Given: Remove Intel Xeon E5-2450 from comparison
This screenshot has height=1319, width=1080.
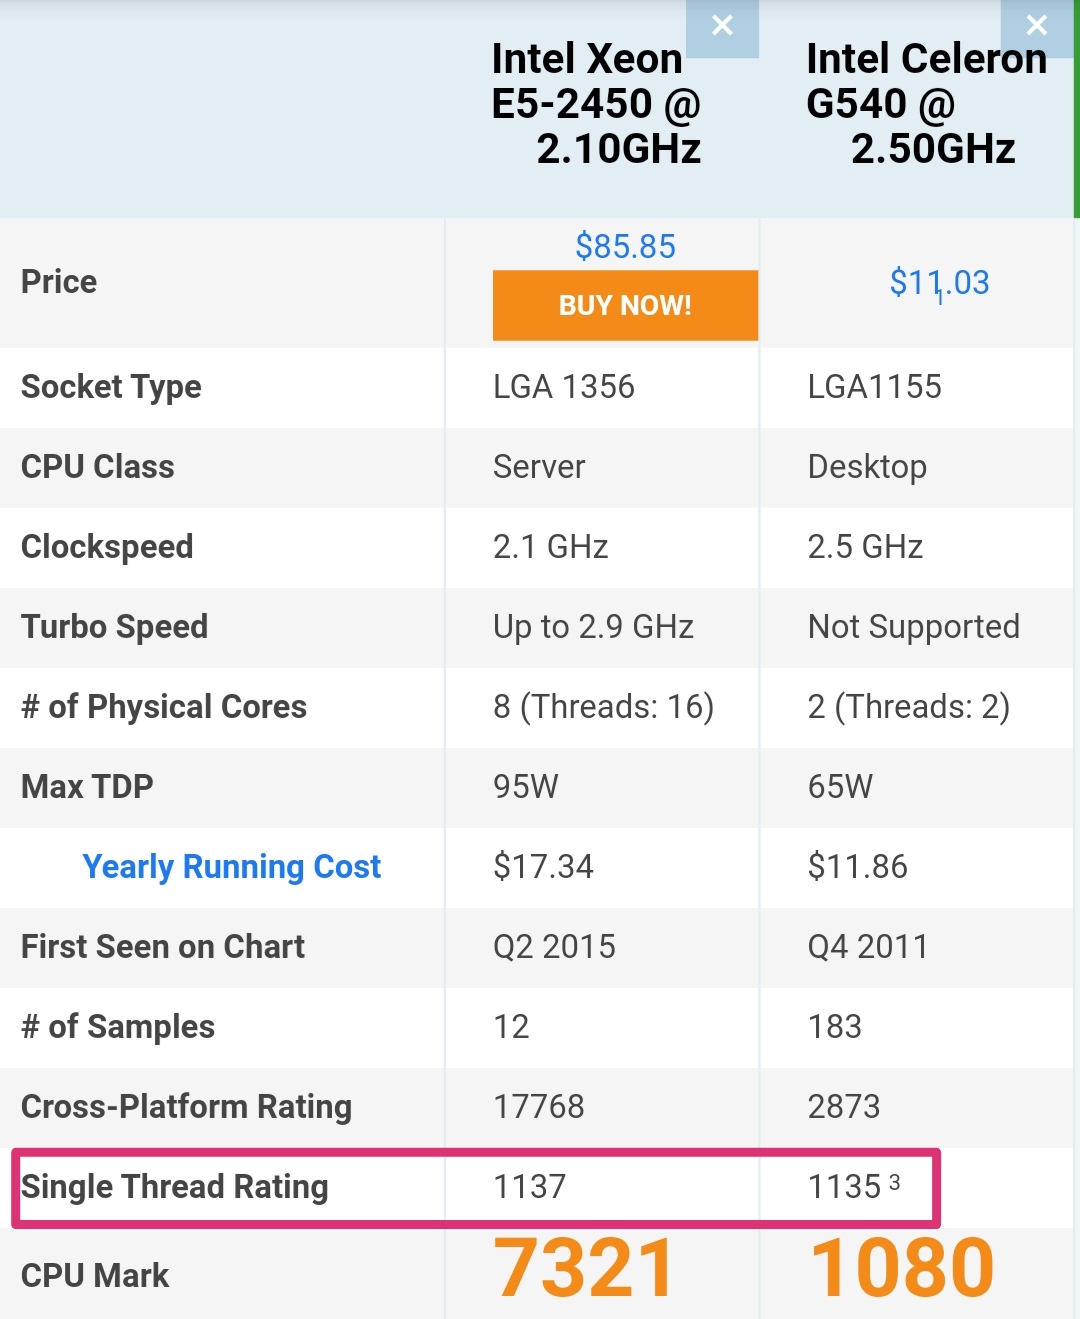Looking at the screenshot, I should click(722, 26).
